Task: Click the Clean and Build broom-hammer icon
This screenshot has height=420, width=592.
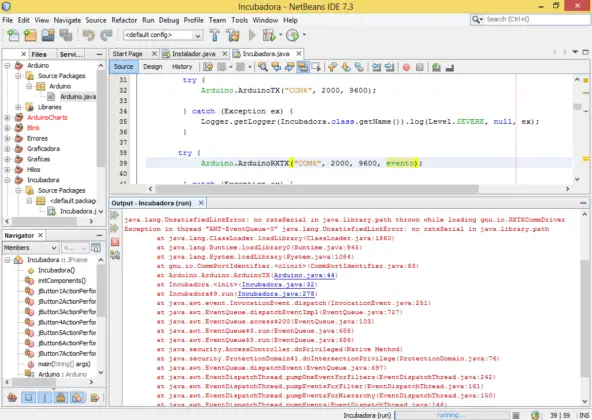Action: coord(233,35)
